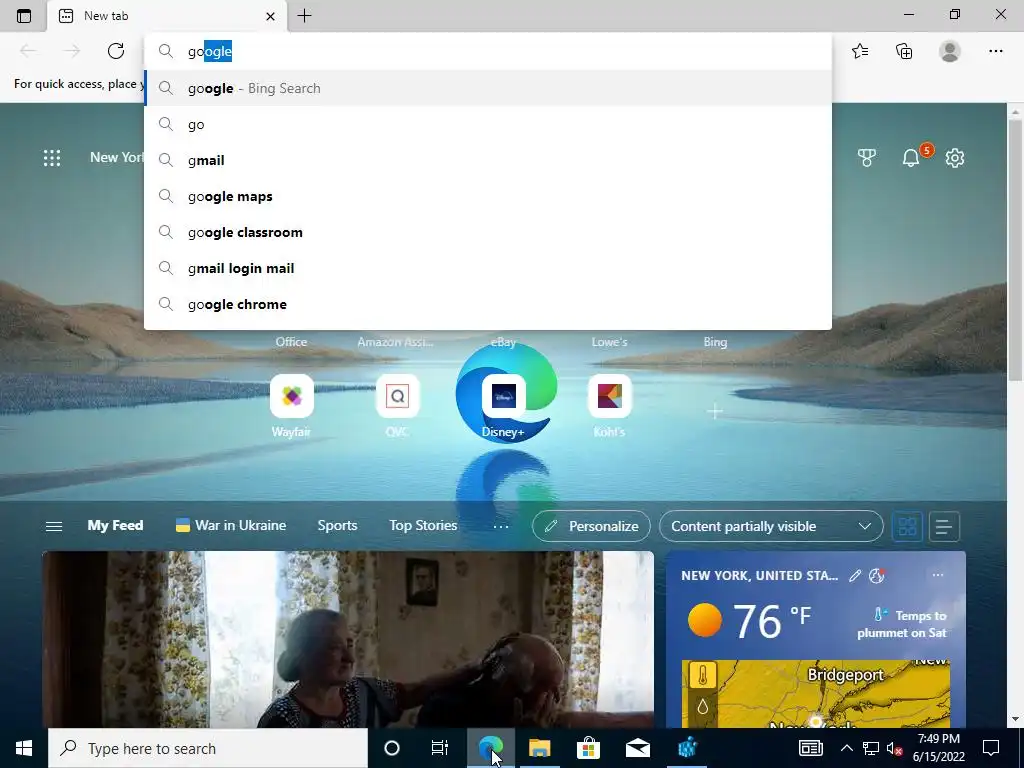Viewport: 1024px width, 768px height.
Task: Open the Temps to plummet on Sat link
Action: click(x=902, y=624)
